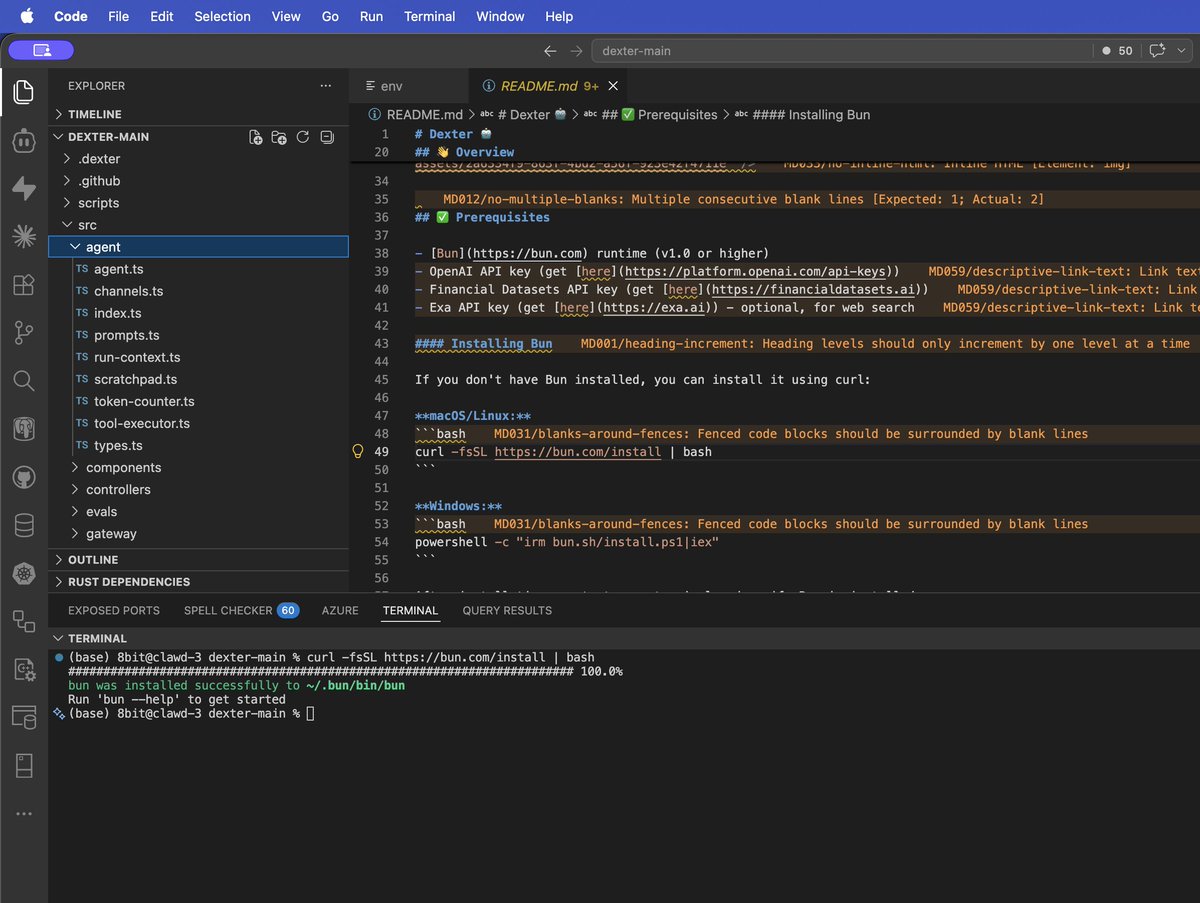
Task: Open the GitHub view in activity bar
Action: click(23, 477)
